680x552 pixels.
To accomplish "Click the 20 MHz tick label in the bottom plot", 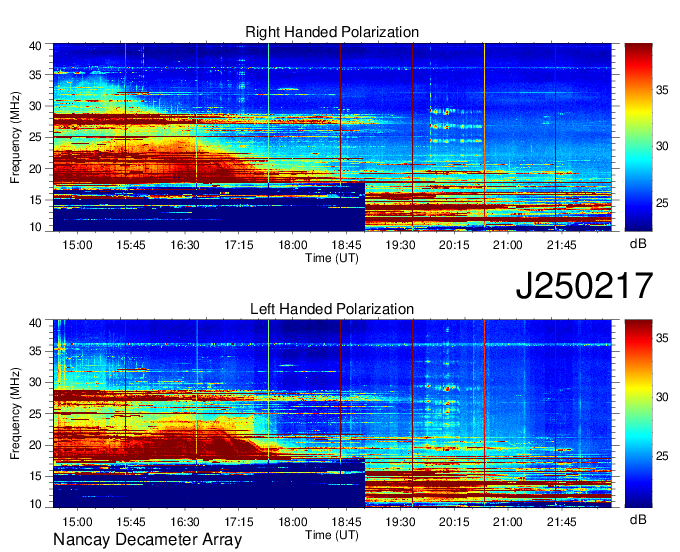I will [35, 445].
